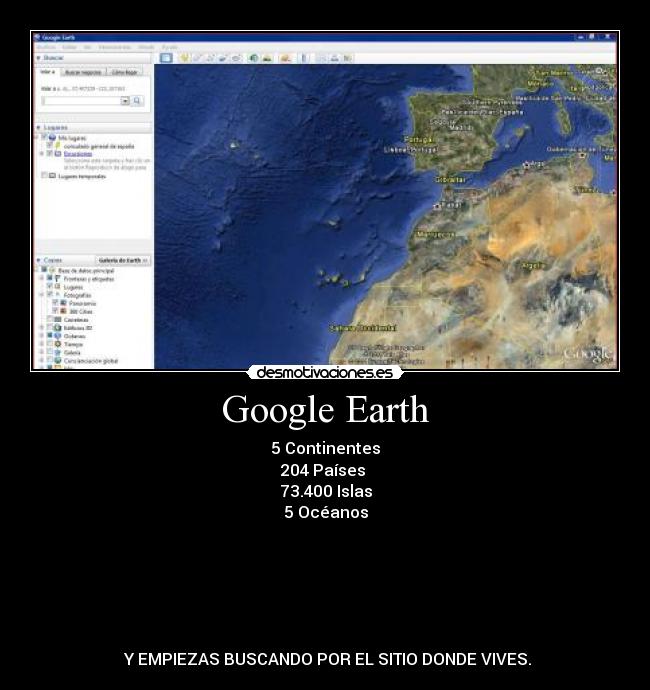The height and width of the screenshot is (690, 650).
Task: Switch to the Cómo llegar tab
Action: pos(125,72)
